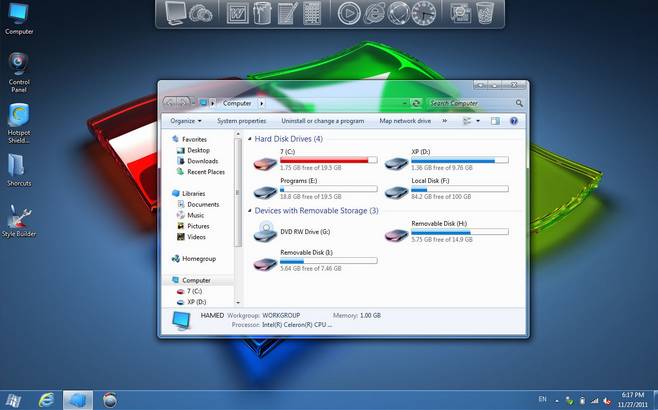Screen dimensions: 658x410
Task: Select the Local Disk (F:) drive
Action: [x=446, y=189]
